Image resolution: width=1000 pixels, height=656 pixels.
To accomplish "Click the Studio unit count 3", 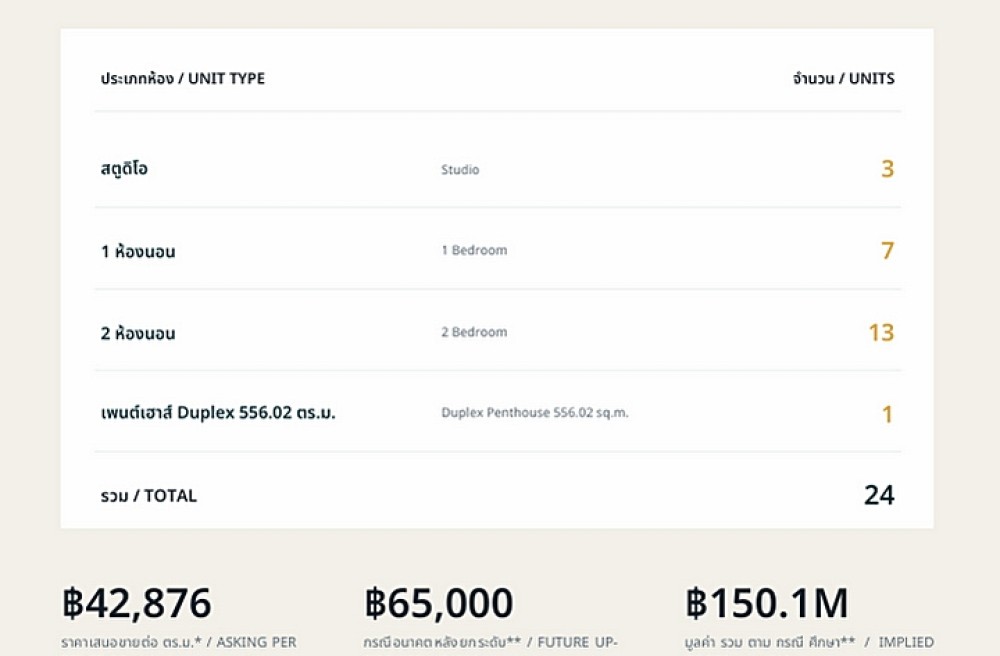I will click(887, 169).
